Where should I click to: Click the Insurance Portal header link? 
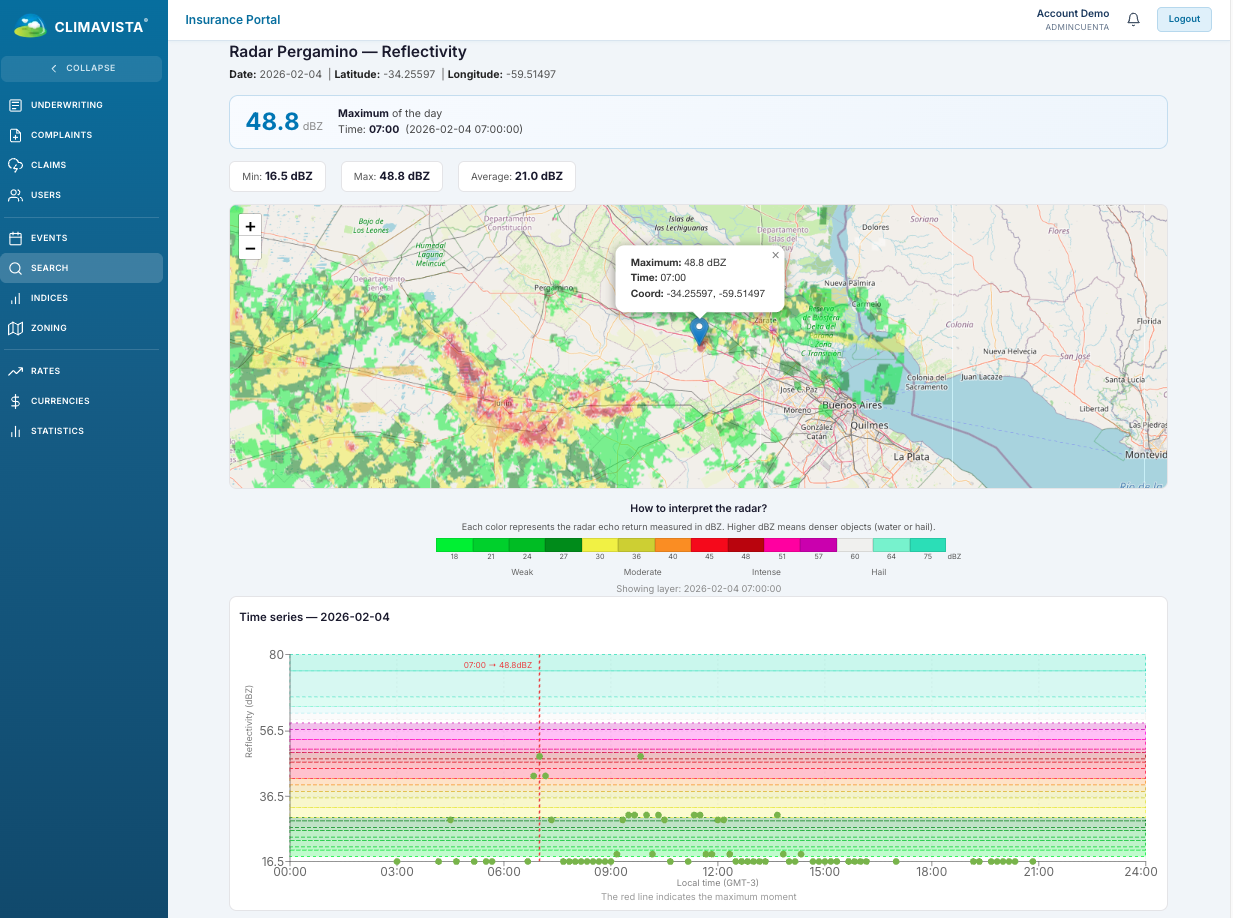233,20
